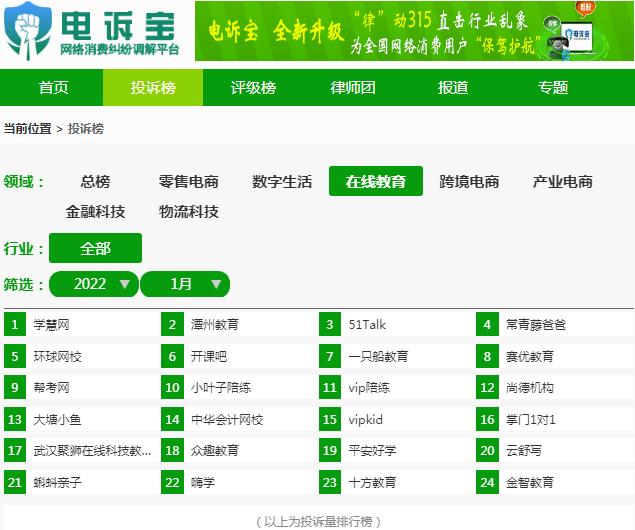This screenshot has height=530, width=635.
Task: Expand the 2022 year dropdown
Action: click(93, 284)
